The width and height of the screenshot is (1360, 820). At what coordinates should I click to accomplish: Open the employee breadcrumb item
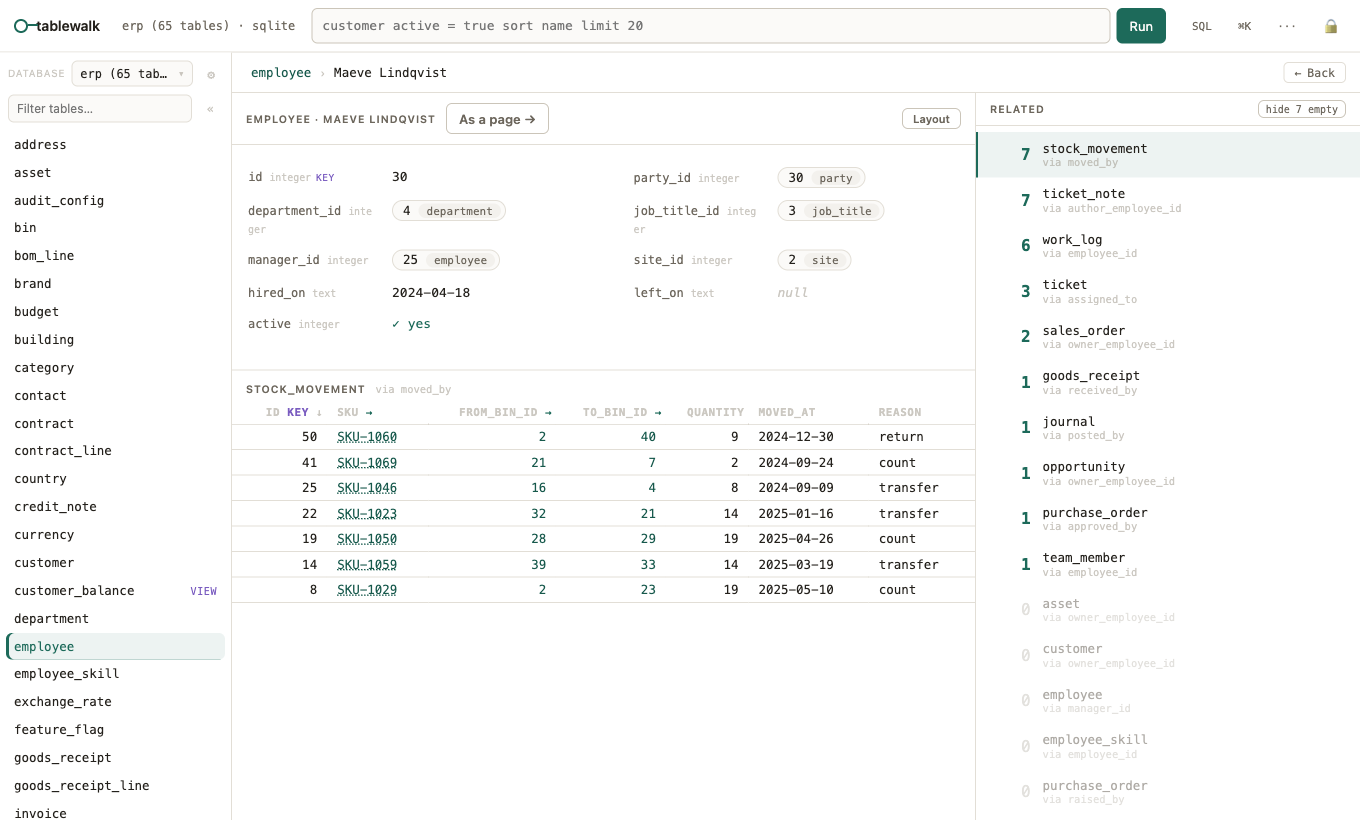coord(281,73)
